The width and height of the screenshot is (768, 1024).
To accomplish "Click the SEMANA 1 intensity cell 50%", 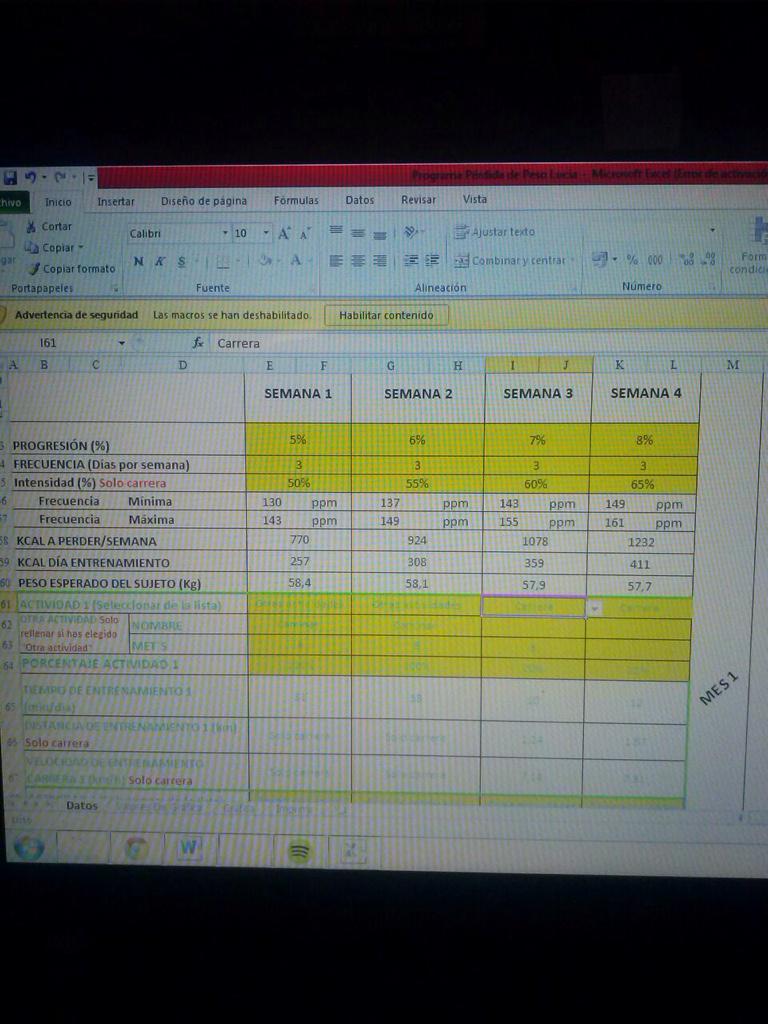I will (x=299, y=483).
